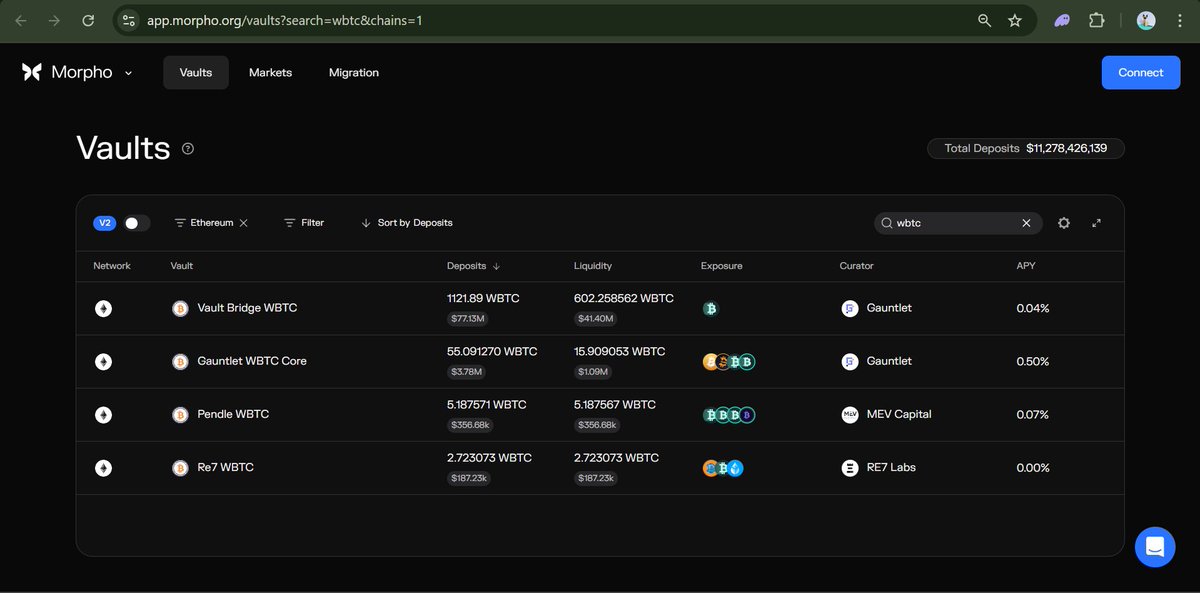Click WBTC token icon of Pendle WBTC
The width and height of the screenshot is (1200, 593).
[180, 415]
